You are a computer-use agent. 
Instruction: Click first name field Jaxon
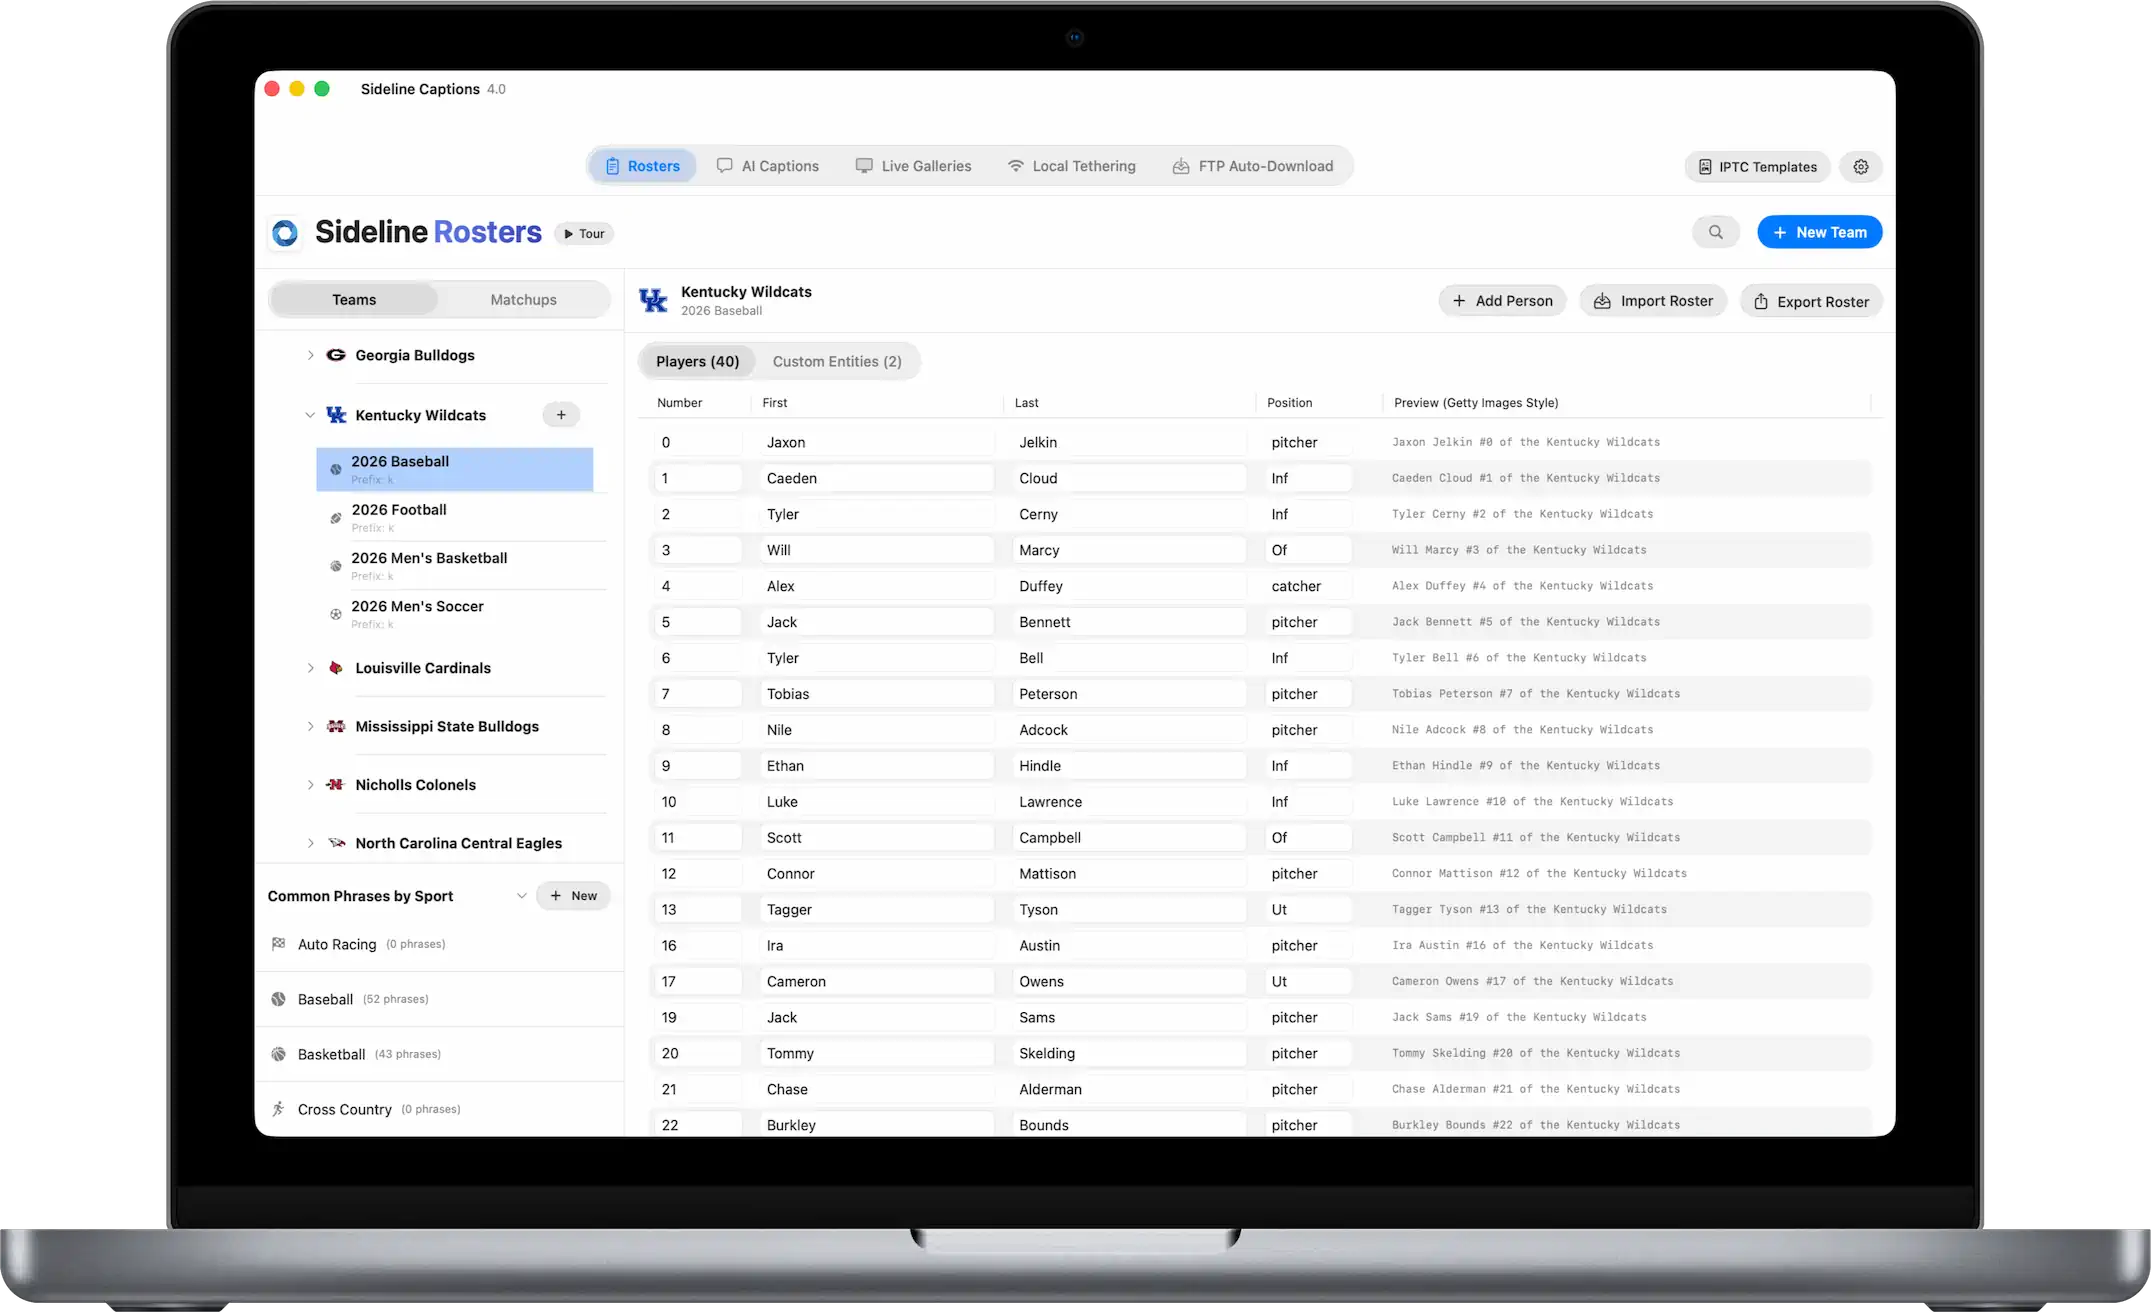[x=876, y=442]
